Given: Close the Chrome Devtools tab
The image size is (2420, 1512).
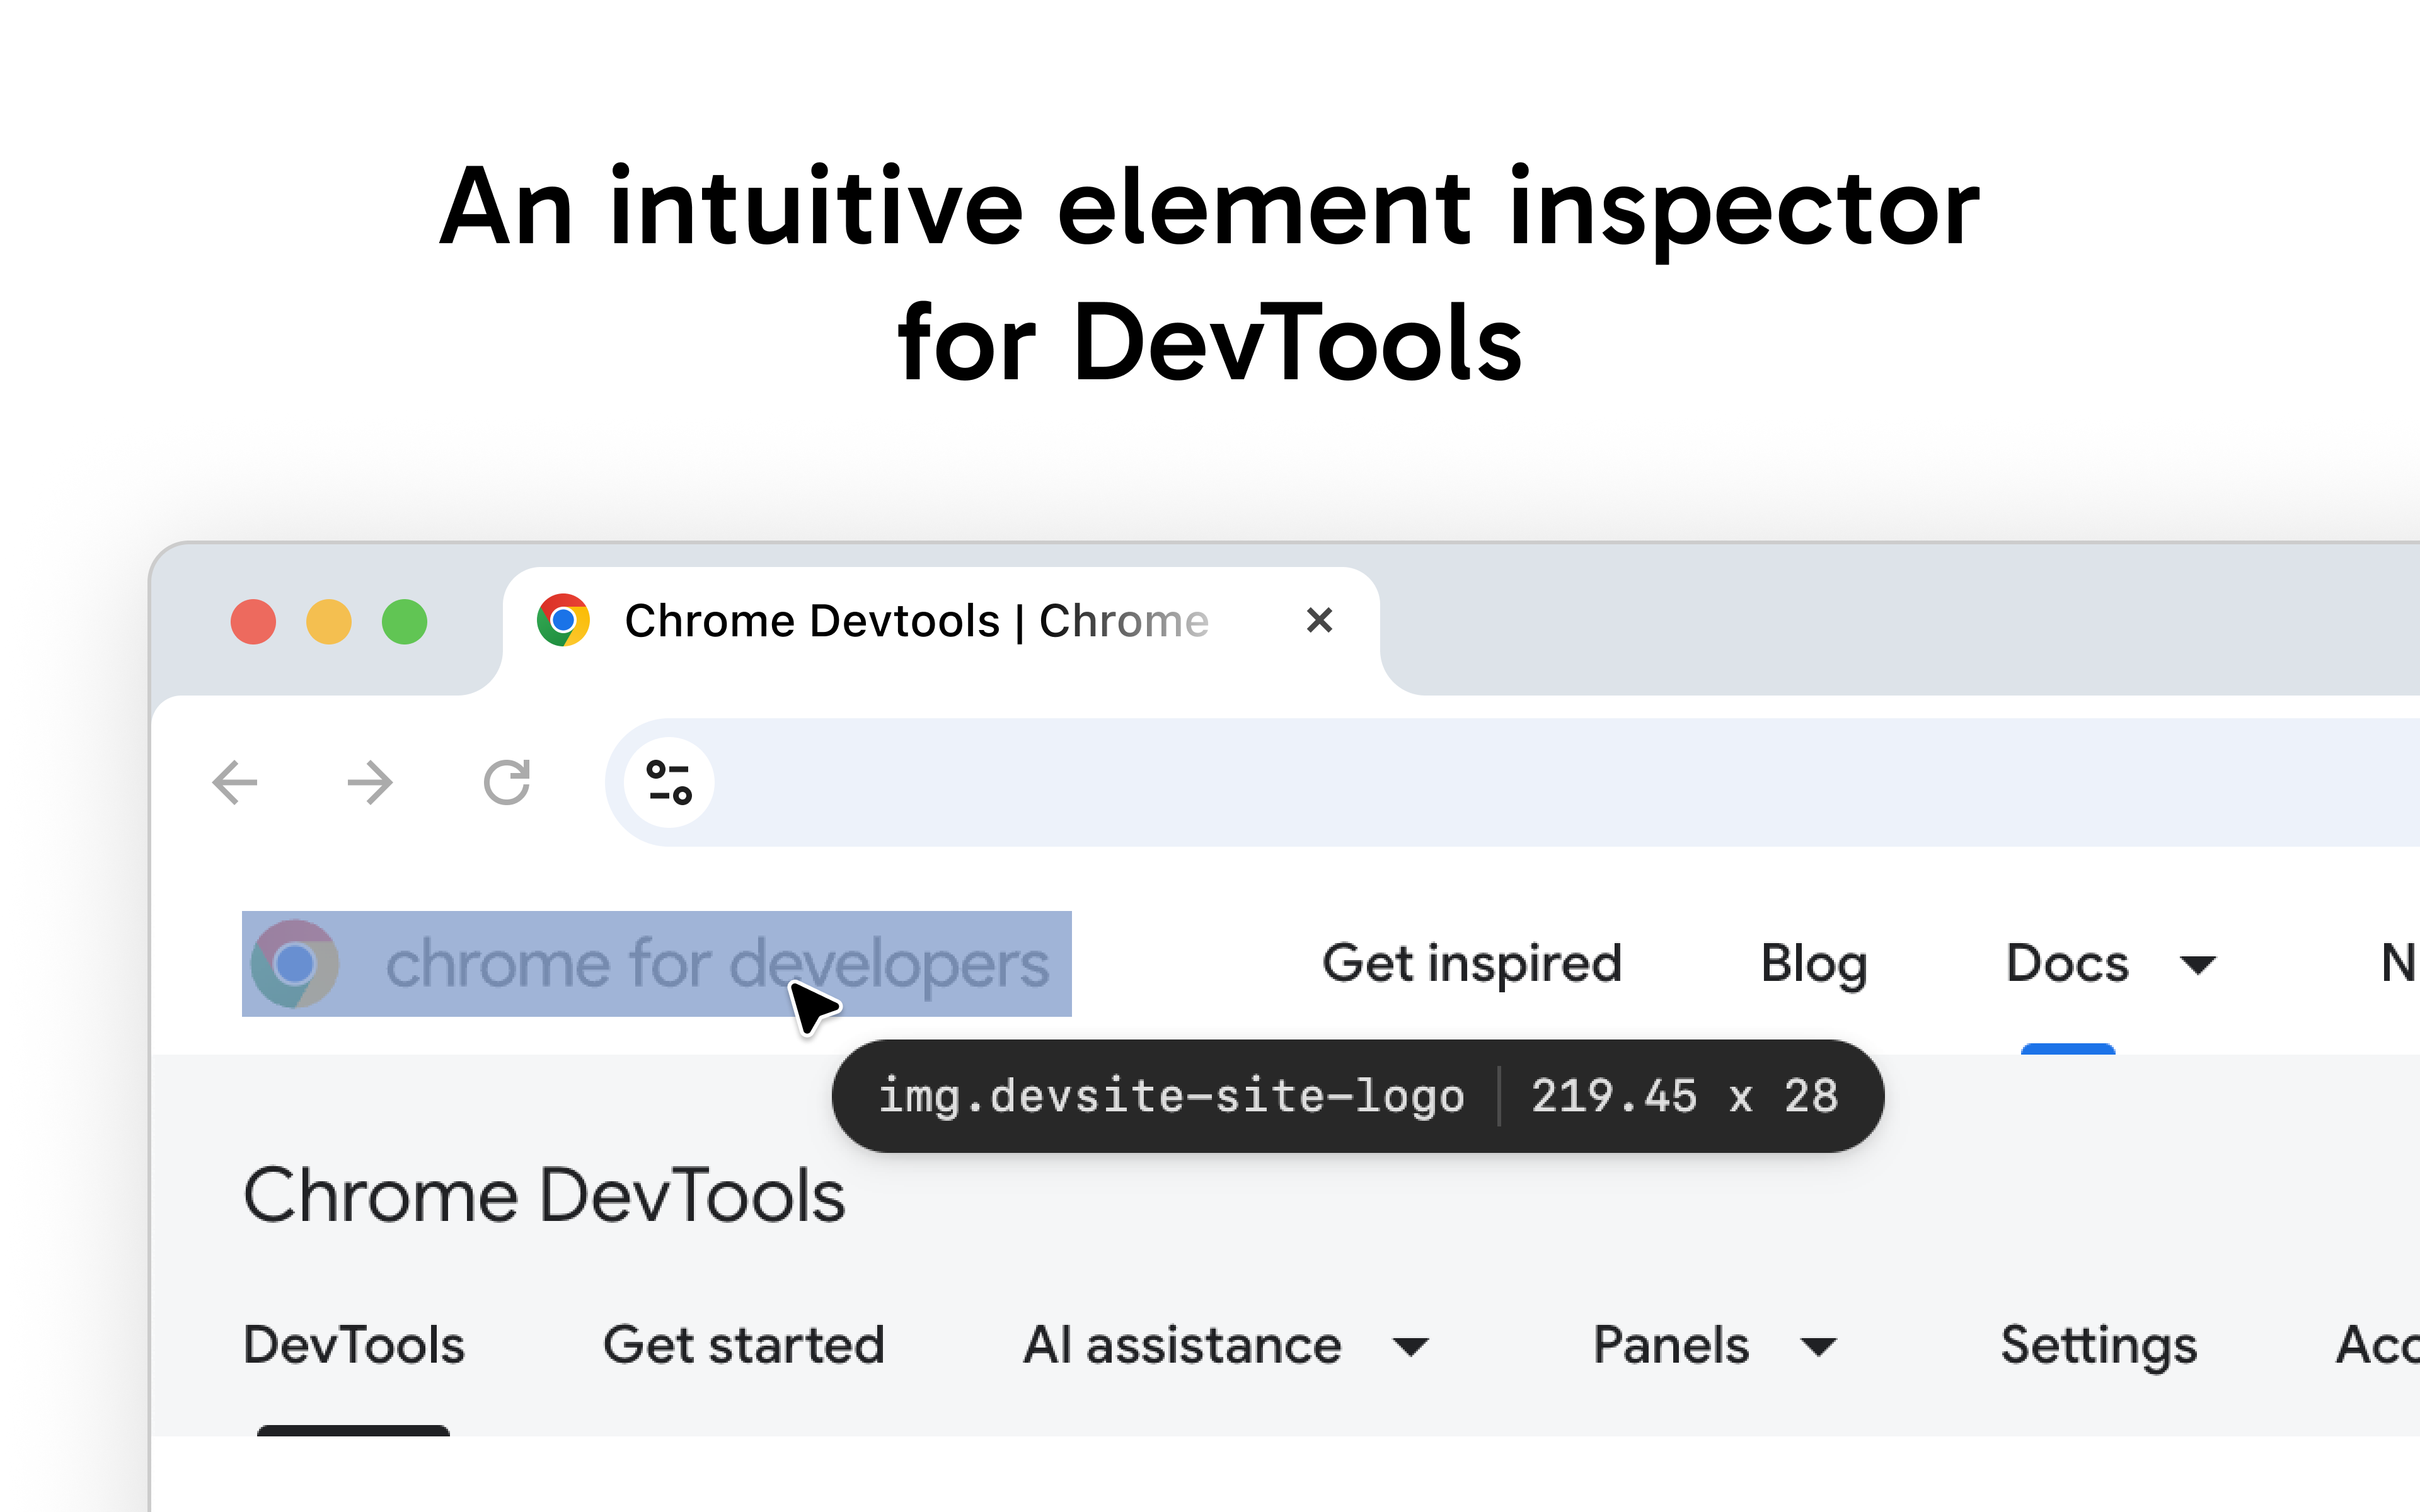Looking at the screenshot, I should coord(1319,620).
